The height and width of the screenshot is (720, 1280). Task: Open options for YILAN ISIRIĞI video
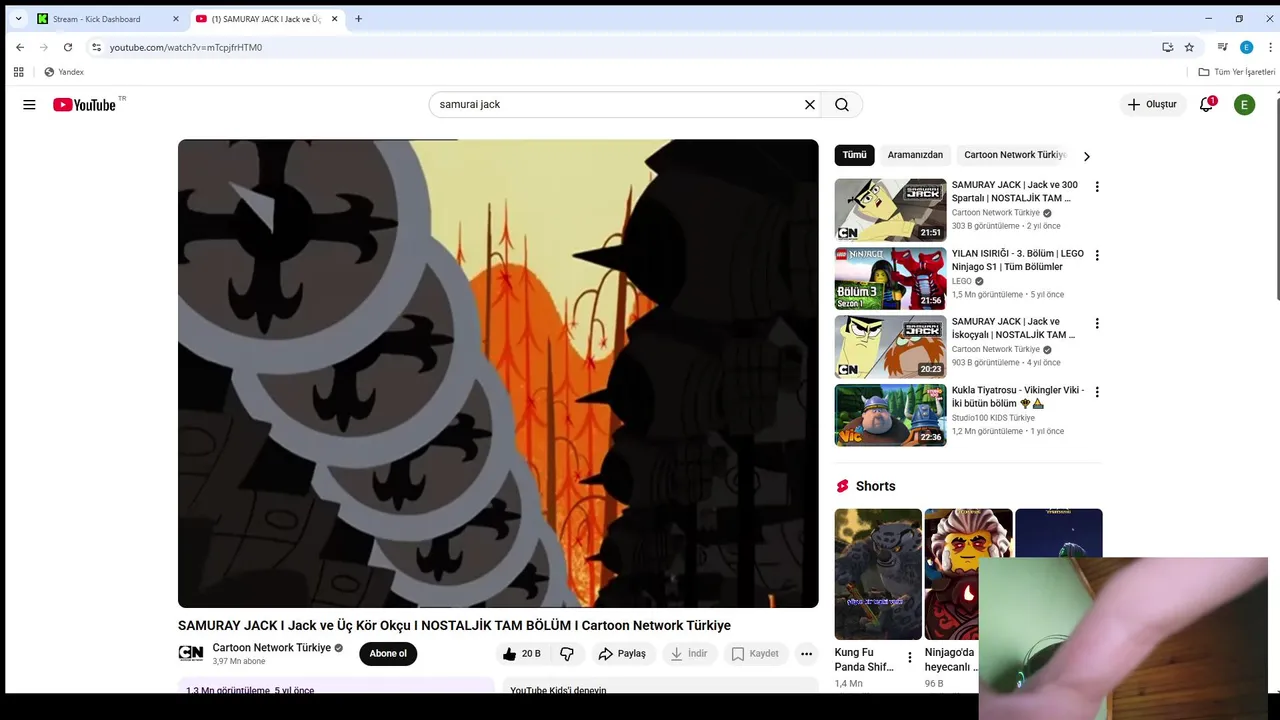(x=1097, y=256)
